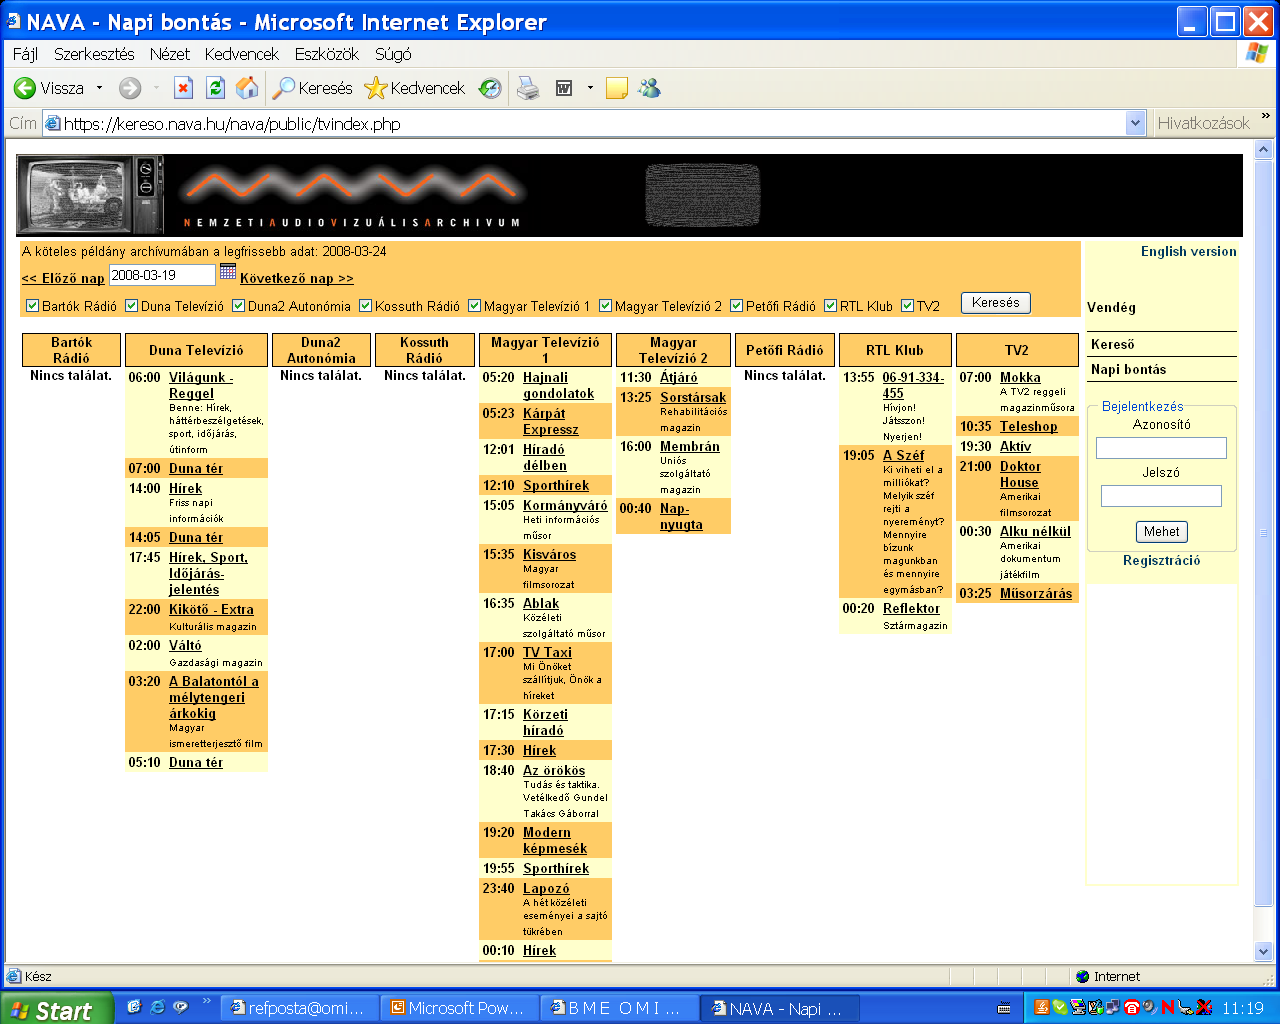This screenshot has width=1280, height=1024.
Task: Click the Azonosító input field
Action: pos(1161,448)
